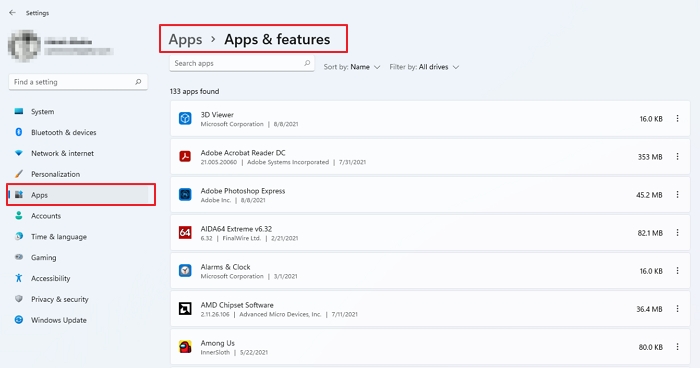Click the Privacy shield icon
This screenshot has width=700, height=368.
(19, 299)
